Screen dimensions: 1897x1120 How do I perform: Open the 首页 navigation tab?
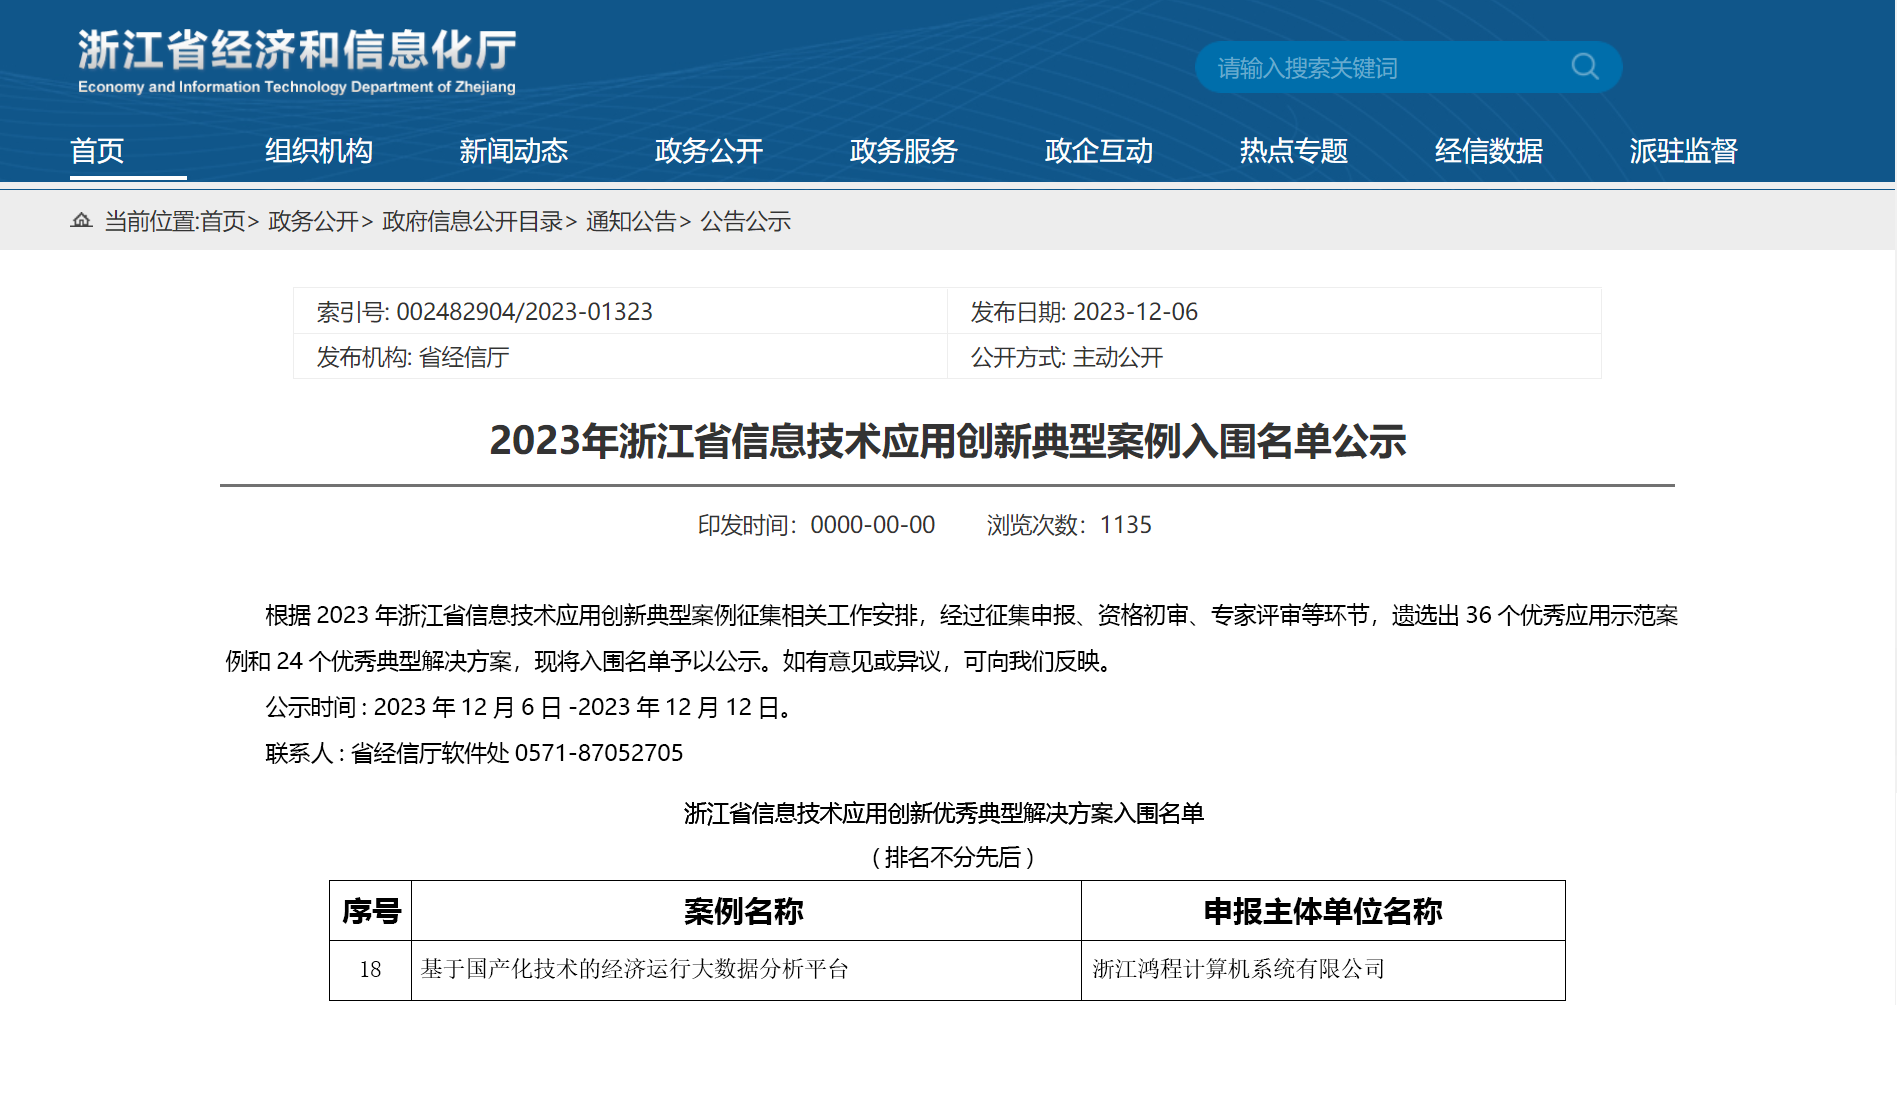coord(97,151)
